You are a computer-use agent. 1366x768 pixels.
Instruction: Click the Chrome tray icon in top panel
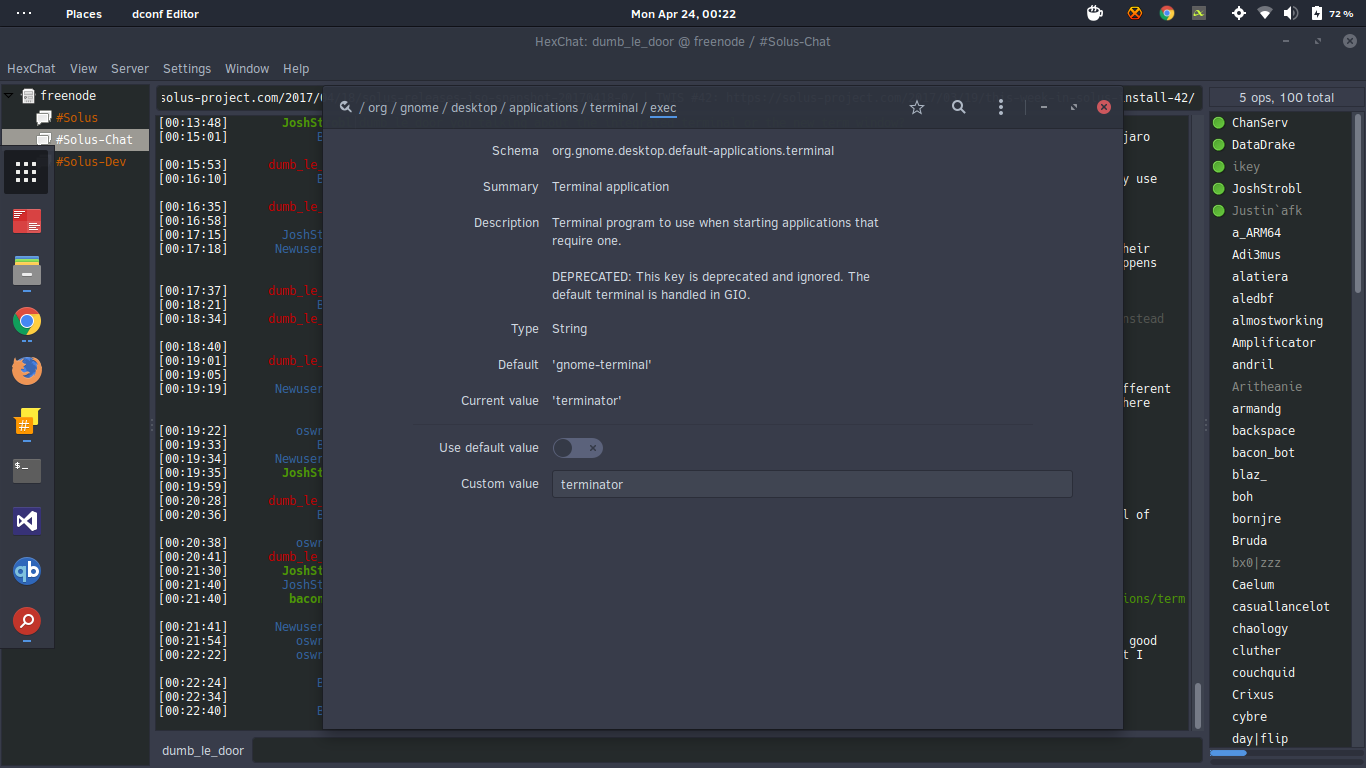coord(1167,13)
